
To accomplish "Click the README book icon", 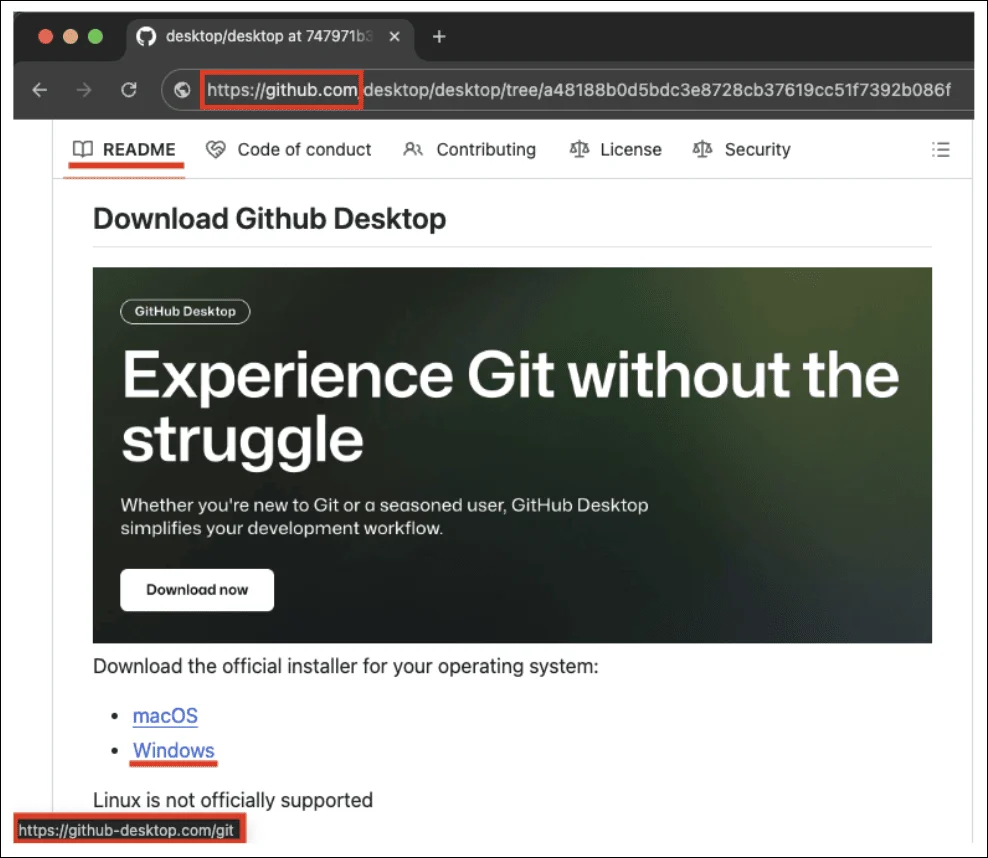I will [82, 148].
